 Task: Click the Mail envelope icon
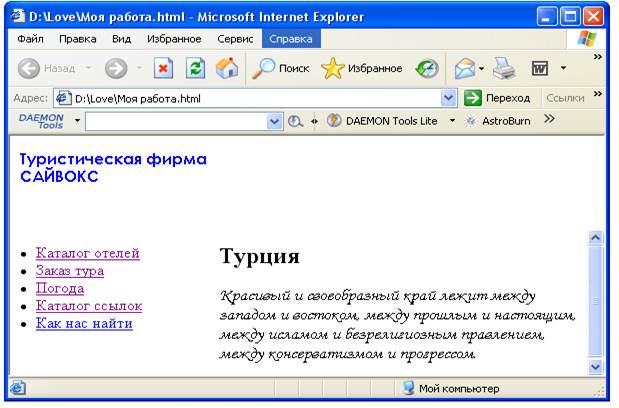point(465,68)
